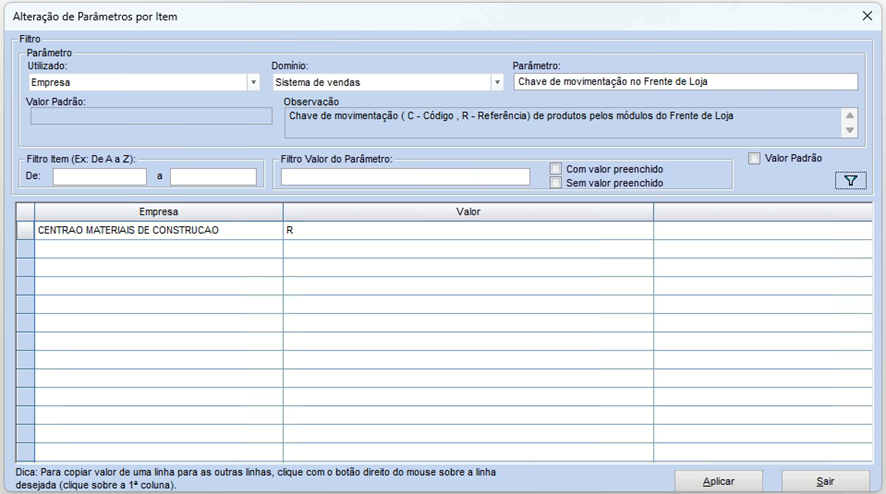Click the row selector of first grid row
This screenshot has height=494, width=886.
(26, 230)
